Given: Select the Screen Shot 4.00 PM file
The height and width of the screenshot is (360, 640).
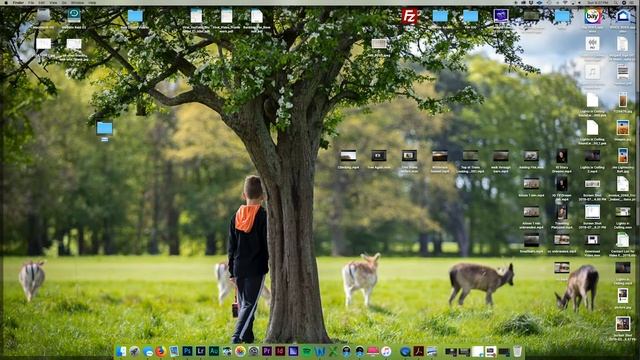Looking at the screenshot, I should click(592, 184).
